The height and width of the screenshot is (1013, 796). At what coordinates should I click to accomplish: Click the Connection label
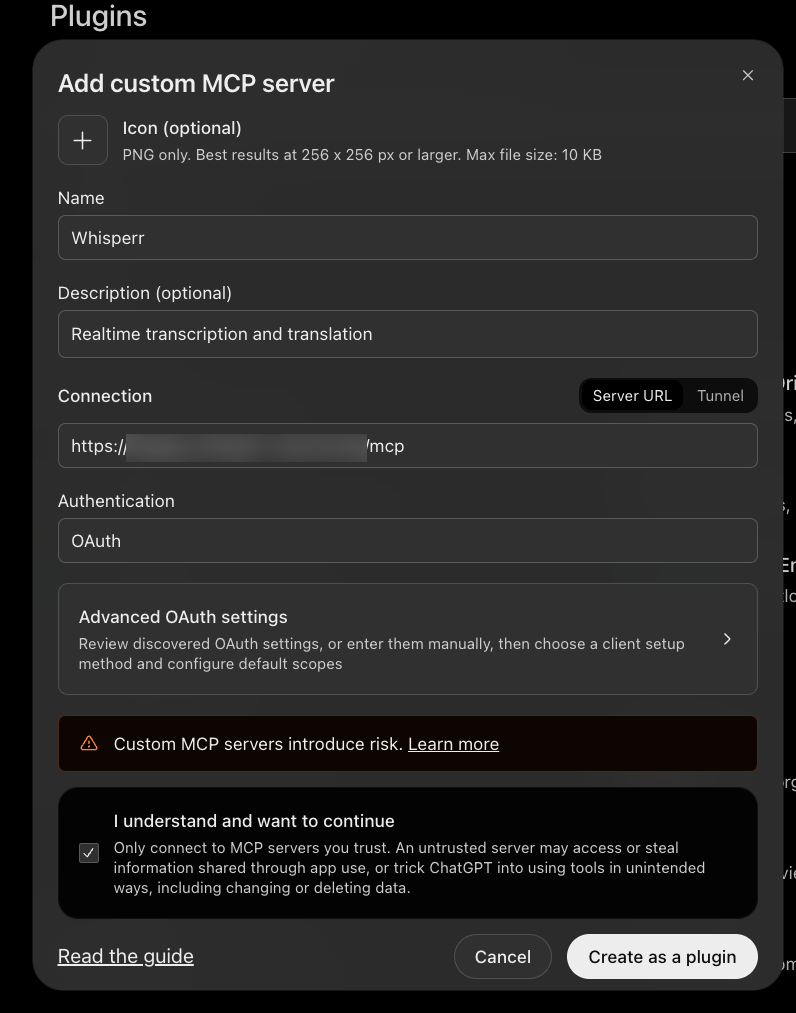pyautogui.click(x=105, y=396)
